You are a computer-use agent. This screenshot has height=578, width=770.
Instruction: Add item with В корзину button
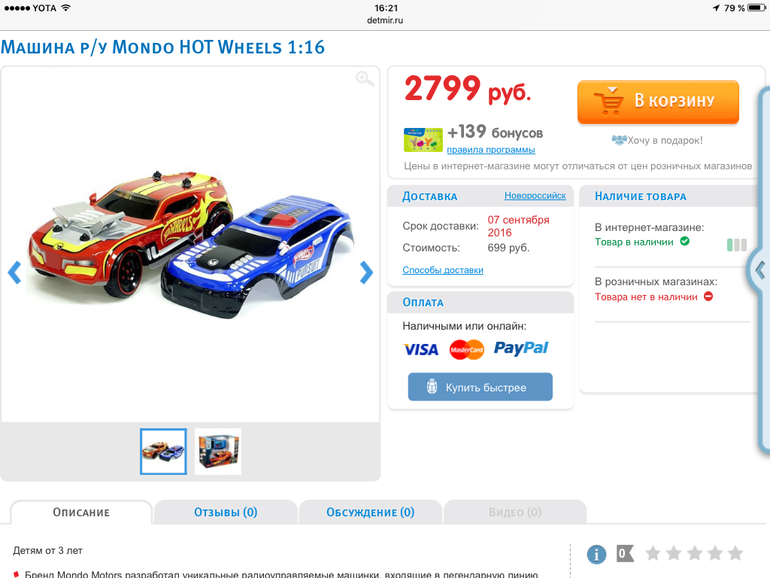[x=658, y=102]
